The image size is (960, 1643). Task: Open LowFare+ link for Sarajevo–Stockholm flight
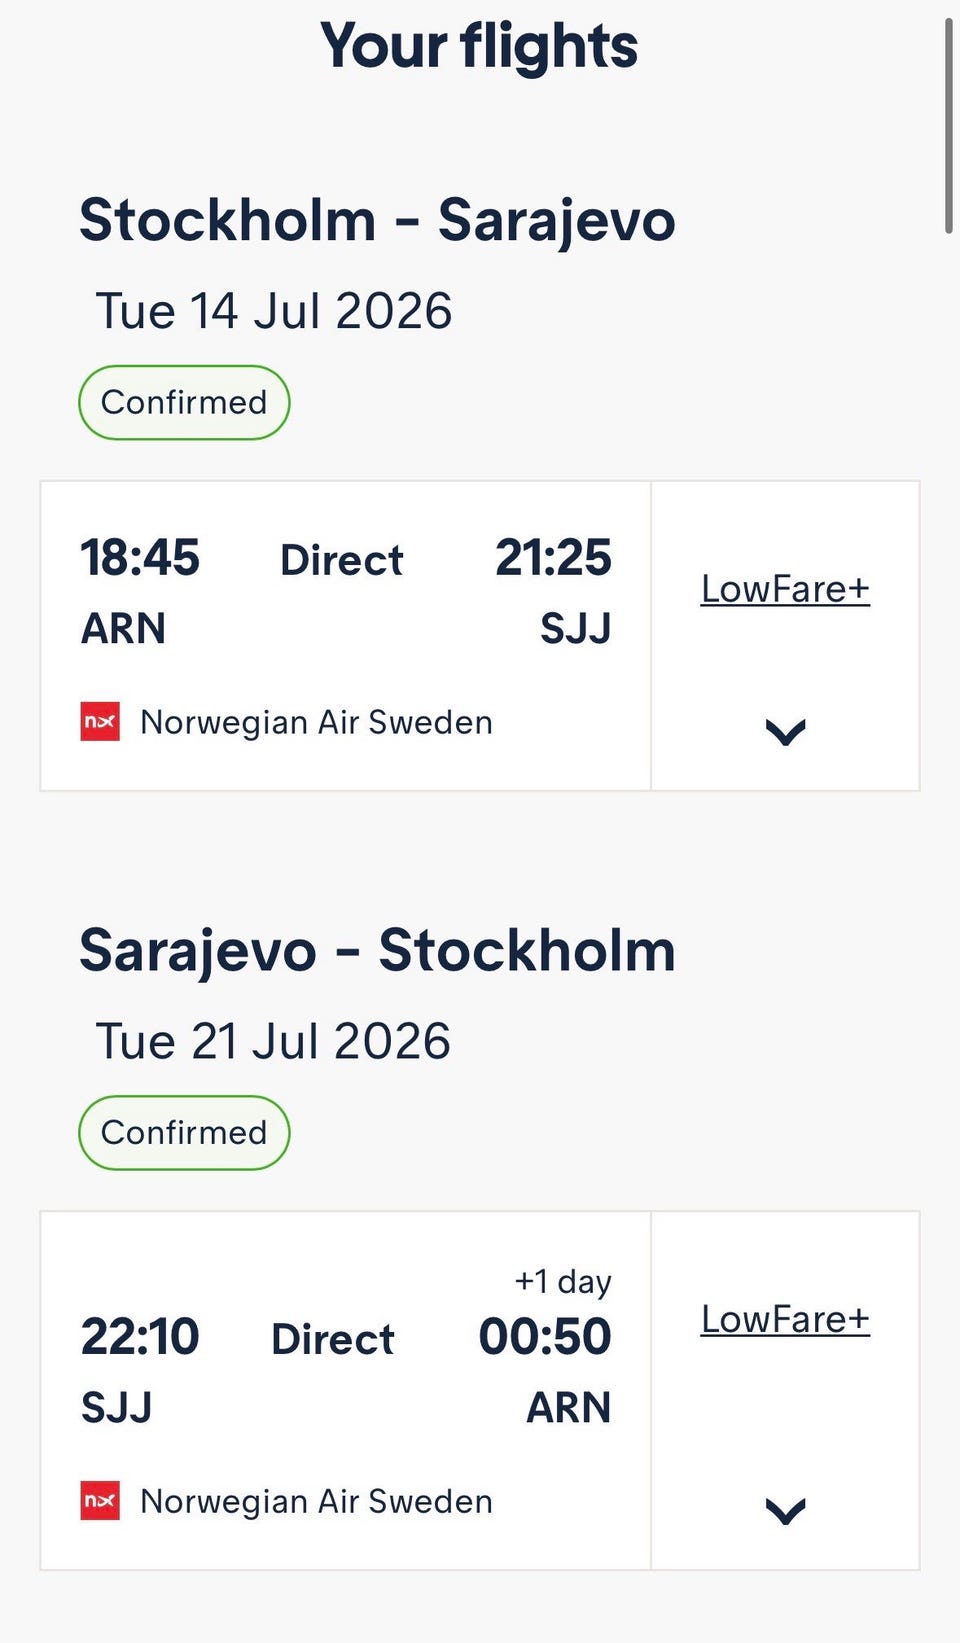[x=785, y=1319]
